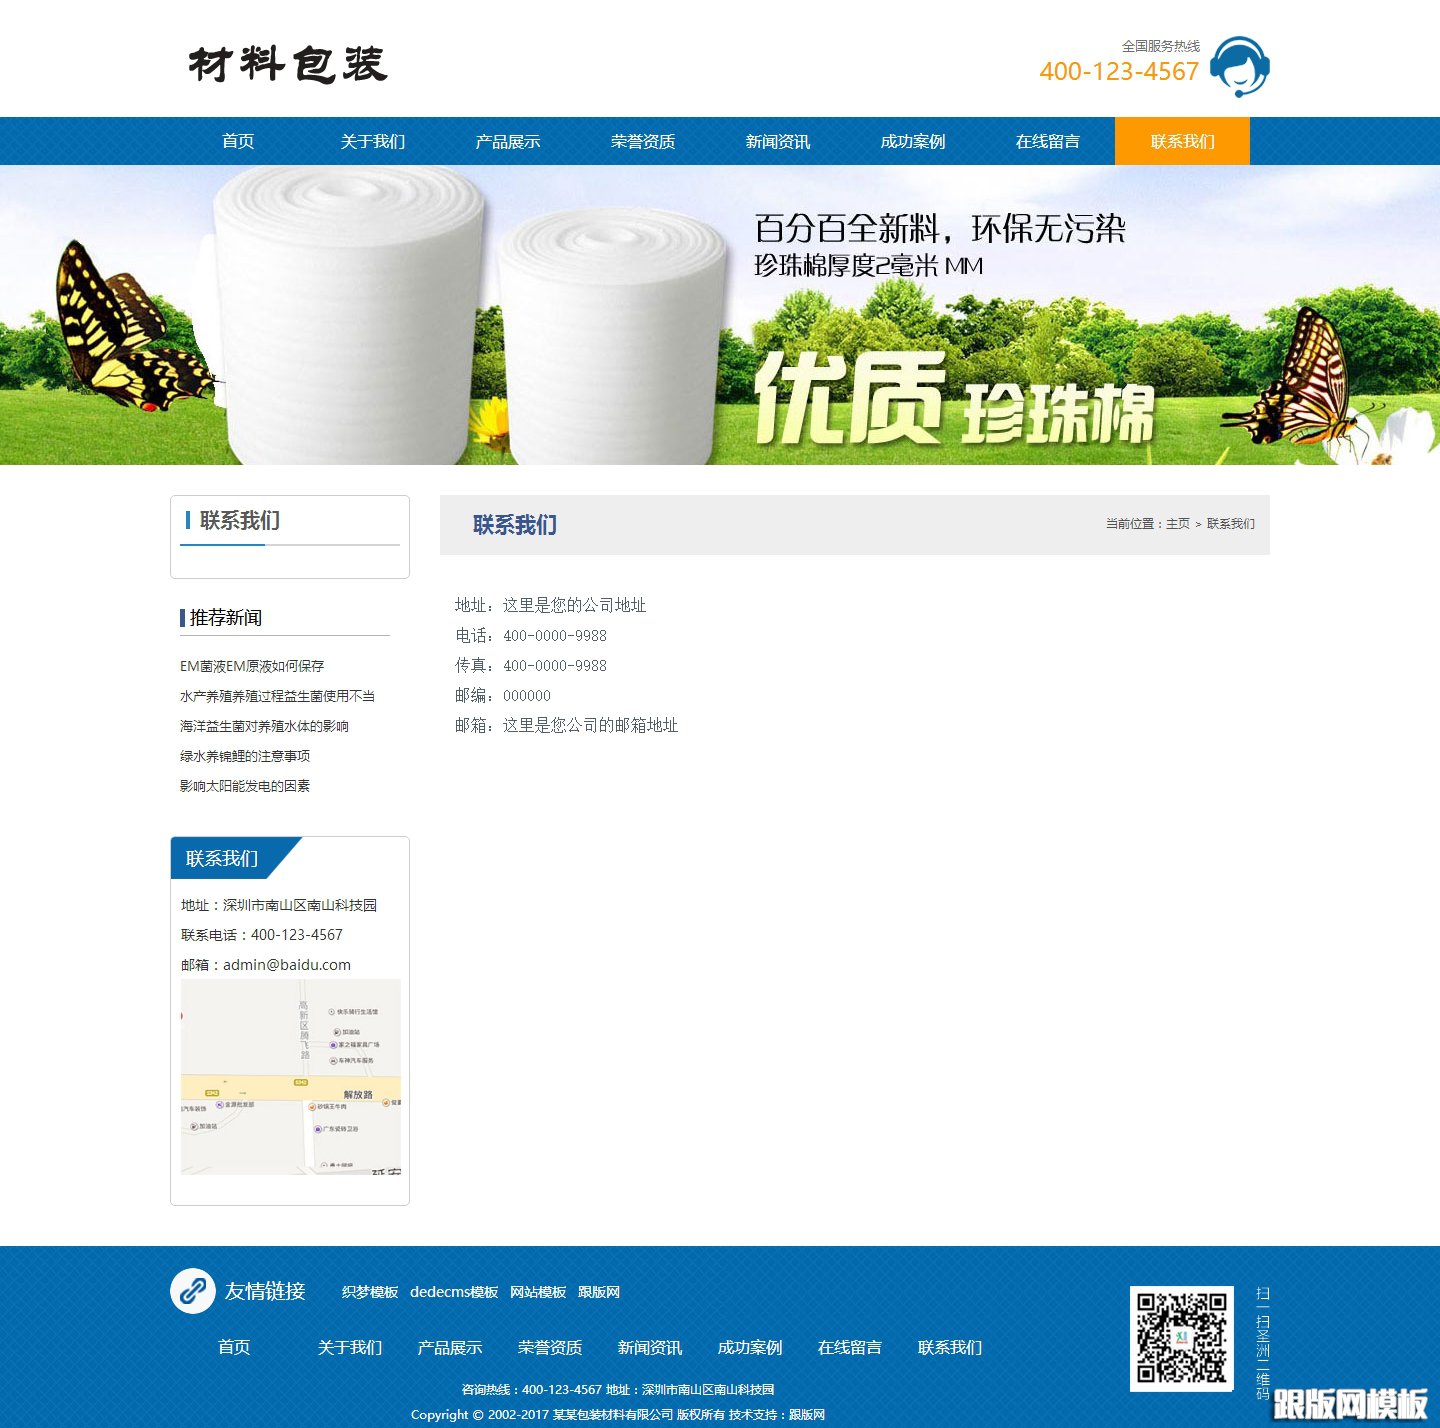Click the 材料包装 logo image
This screenshot has height=1428, width=1440.
point(287,63)
